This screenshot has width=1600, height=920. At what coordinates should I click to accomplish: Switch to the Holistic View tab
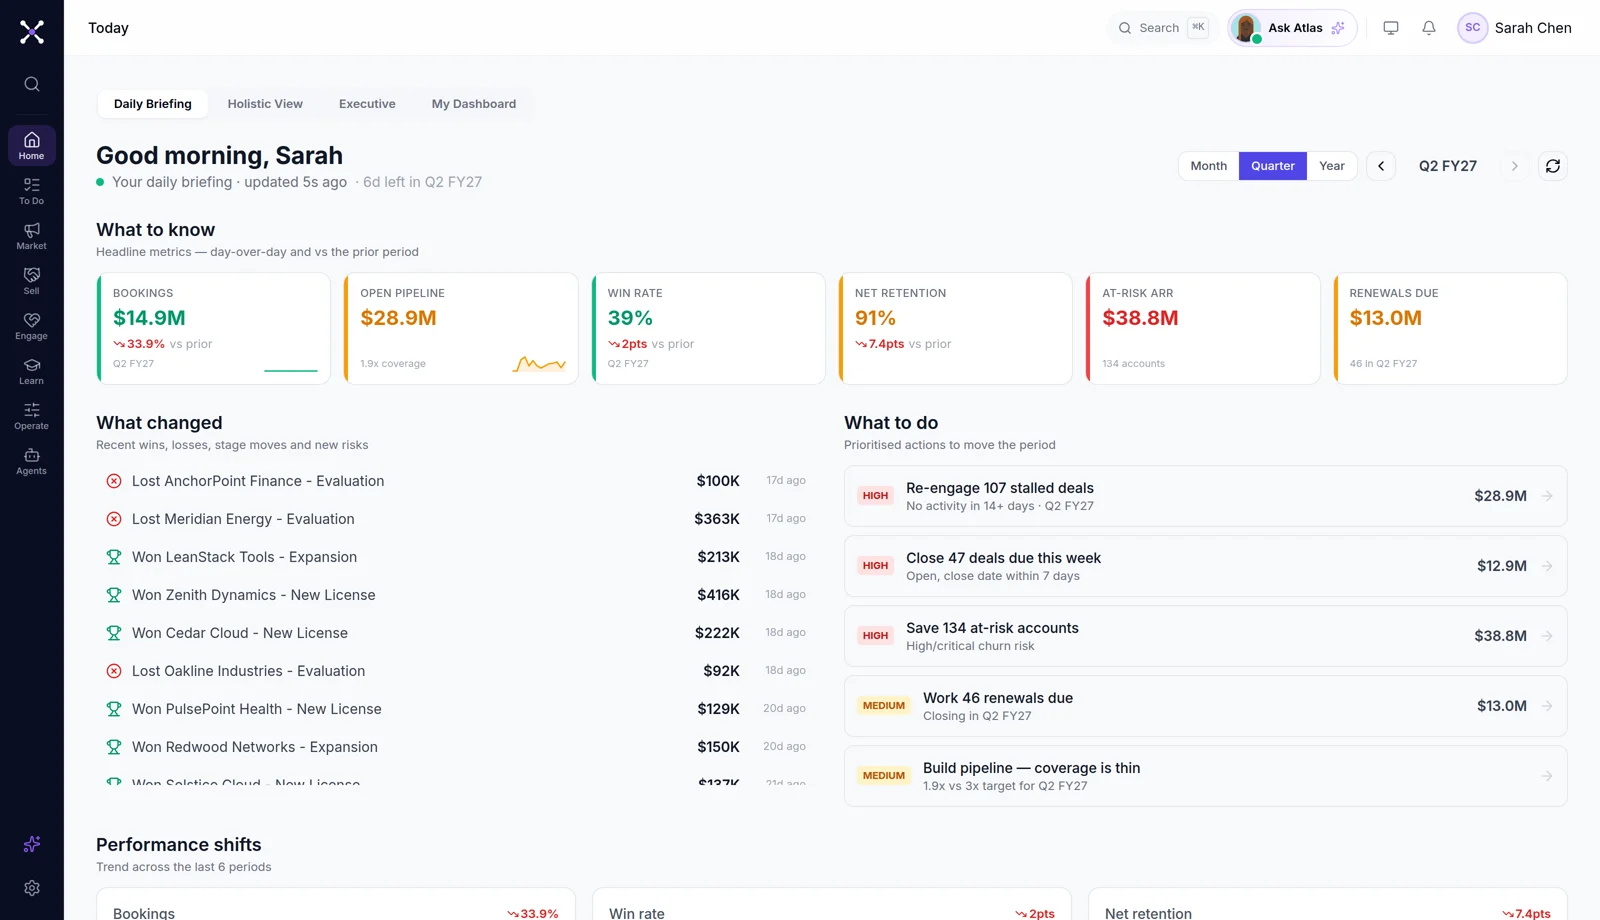coord(265,104)
